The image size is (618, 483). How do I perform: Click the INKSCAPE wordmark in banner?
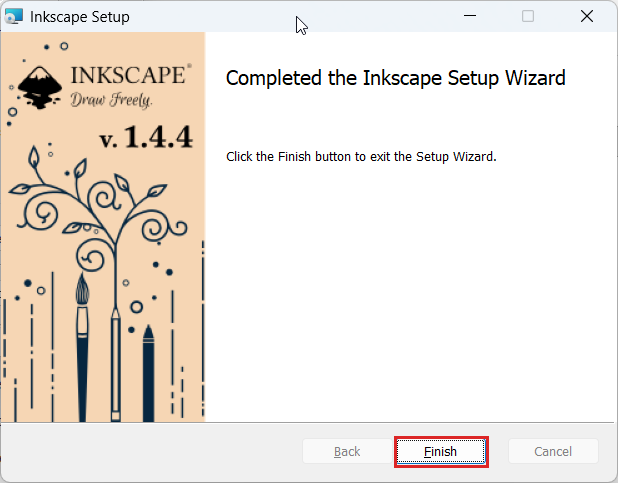coord(130,75)
